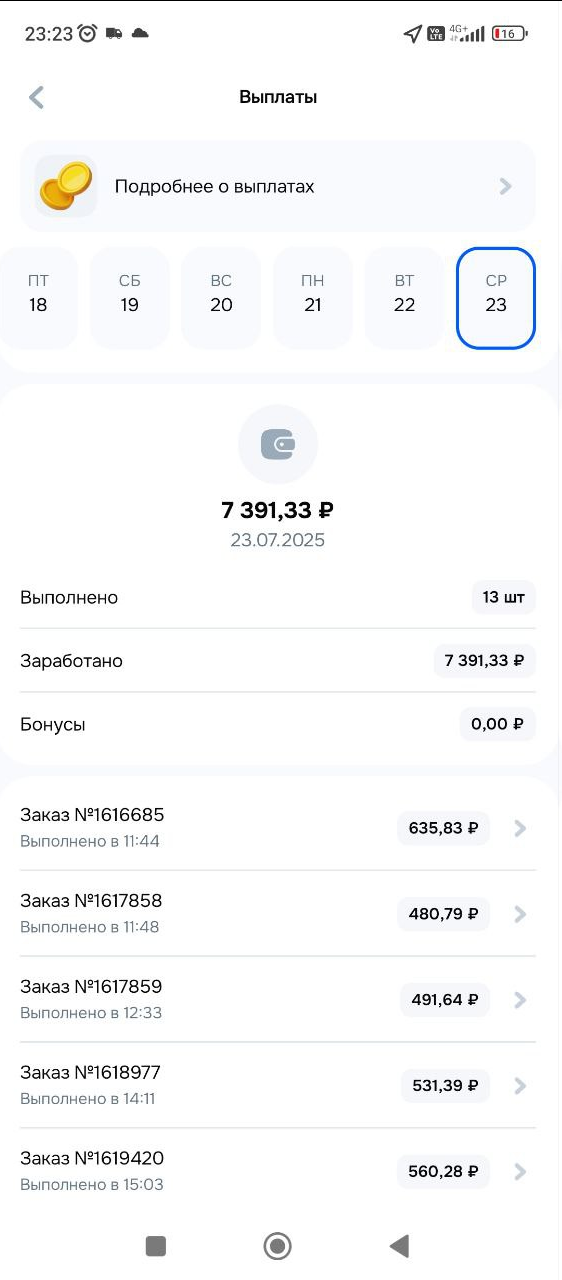Open Заказ №1617859 entry
The height and width of the screenshot is (1280, 562).
tap(278, 999)
